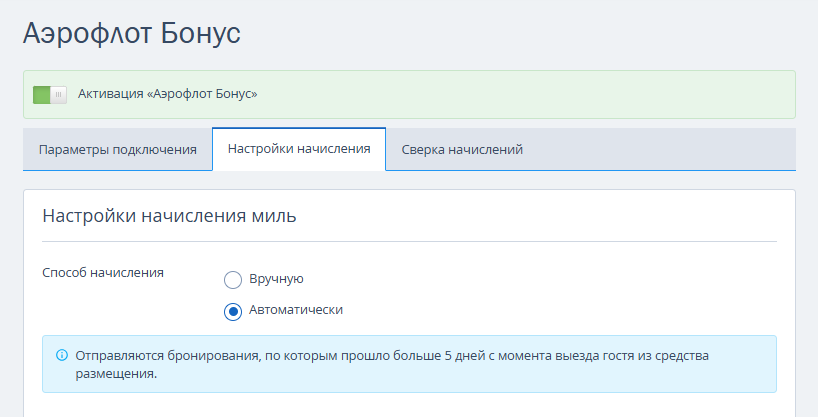Select the Автоматически radio button
Screen dimensions: 818x417
(x=233, y=312)
